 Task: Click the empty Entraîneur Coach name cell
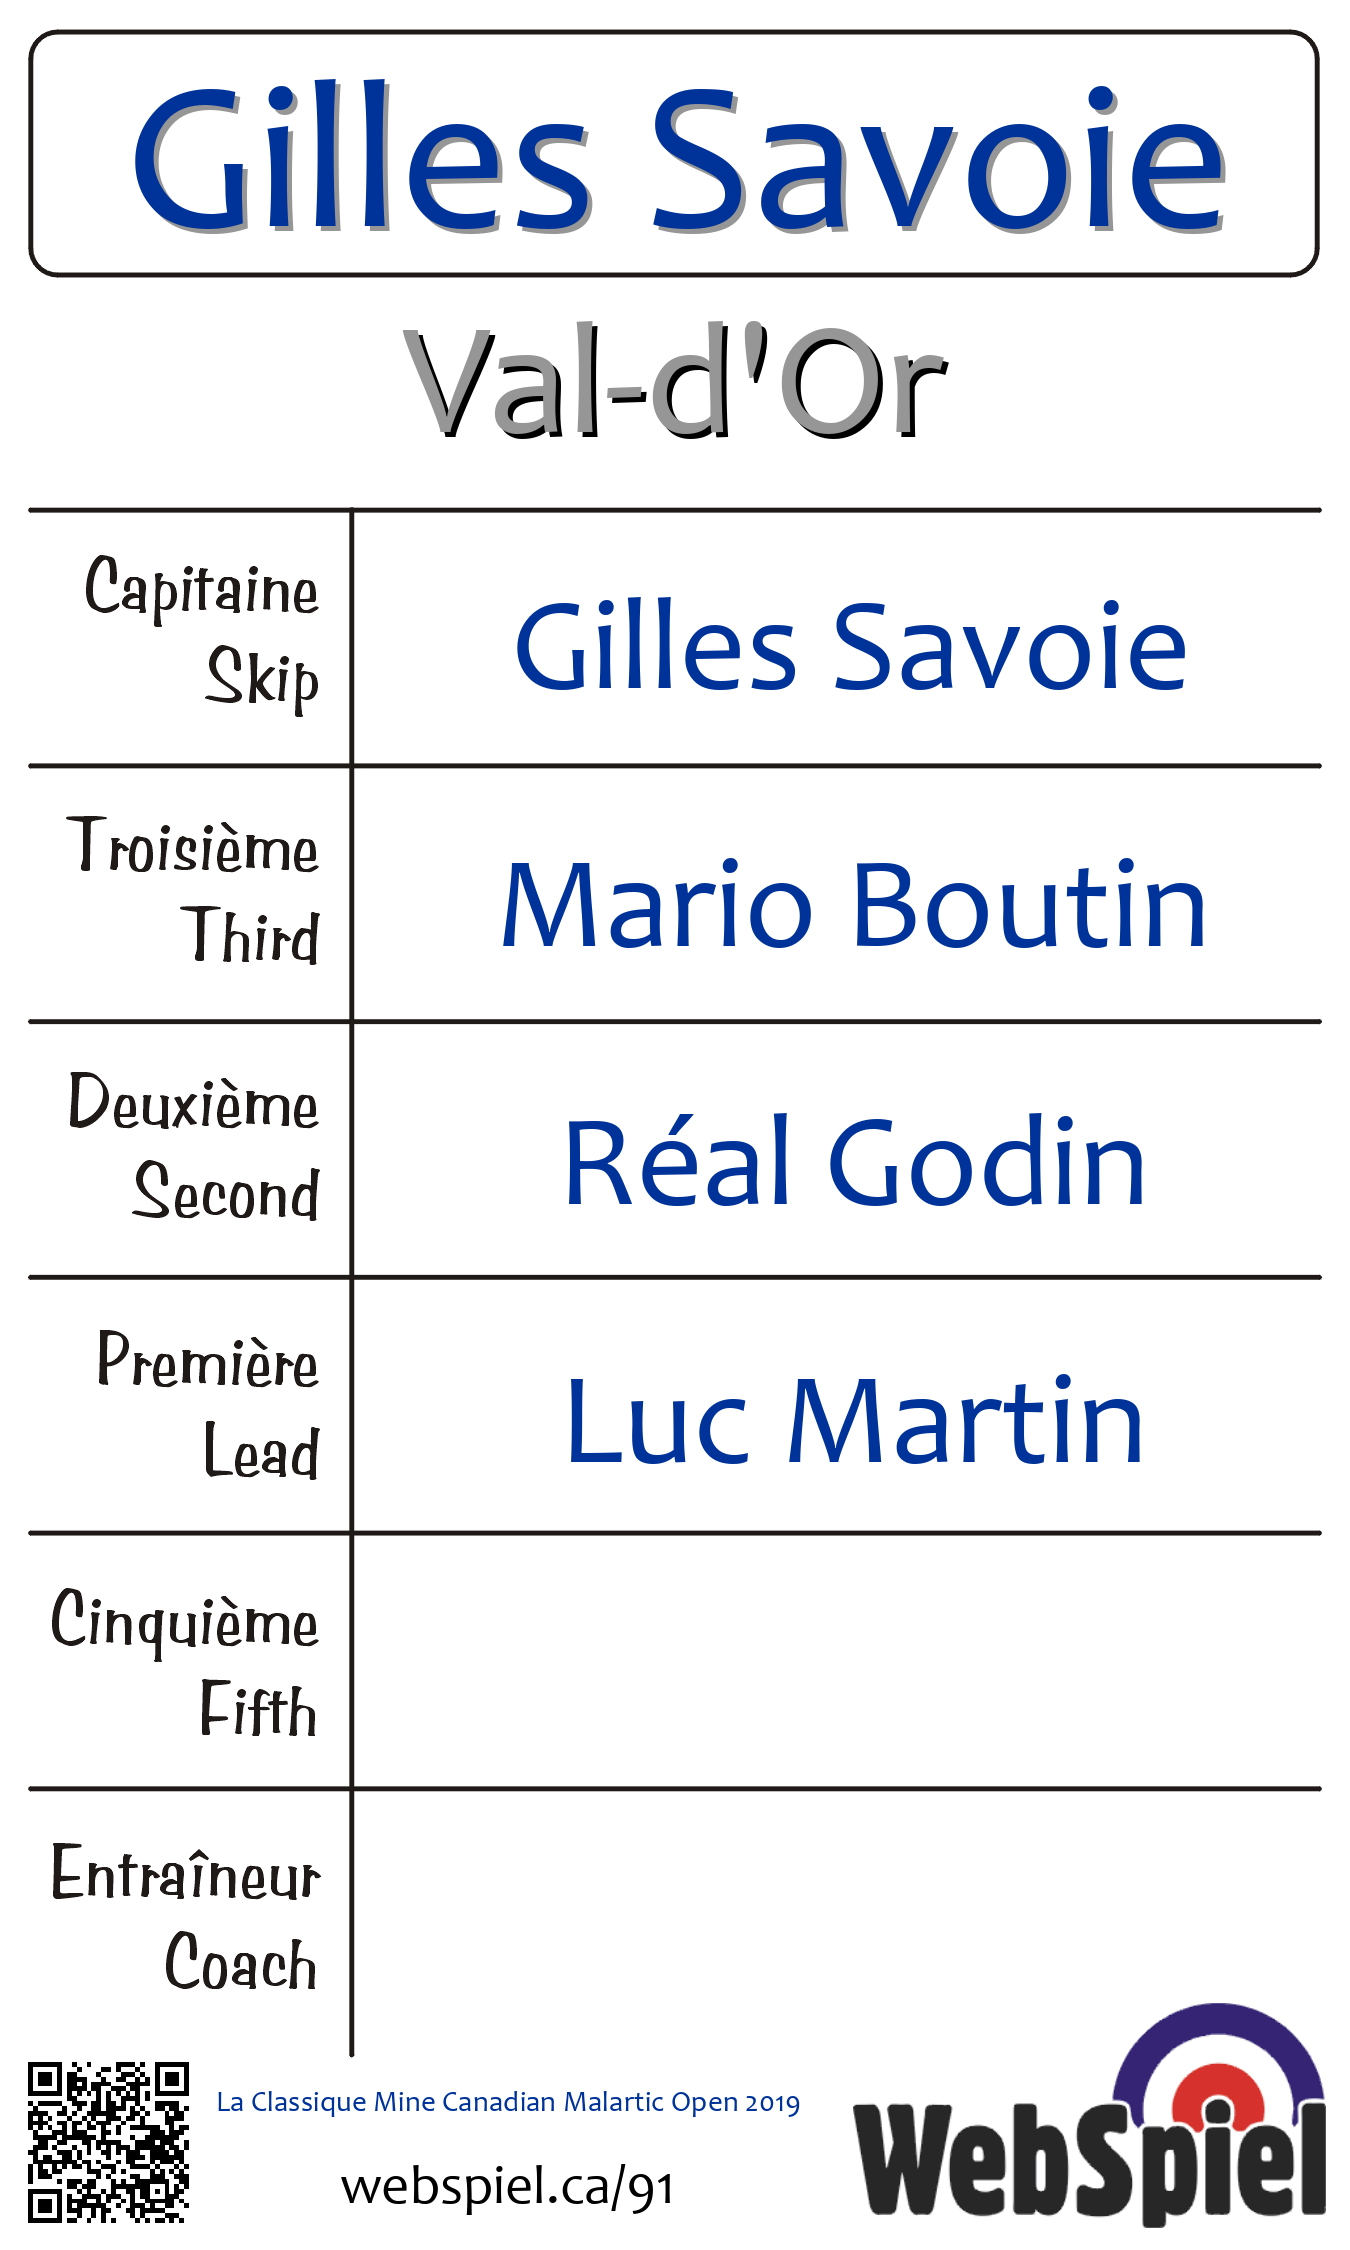tap(836, 1917)
